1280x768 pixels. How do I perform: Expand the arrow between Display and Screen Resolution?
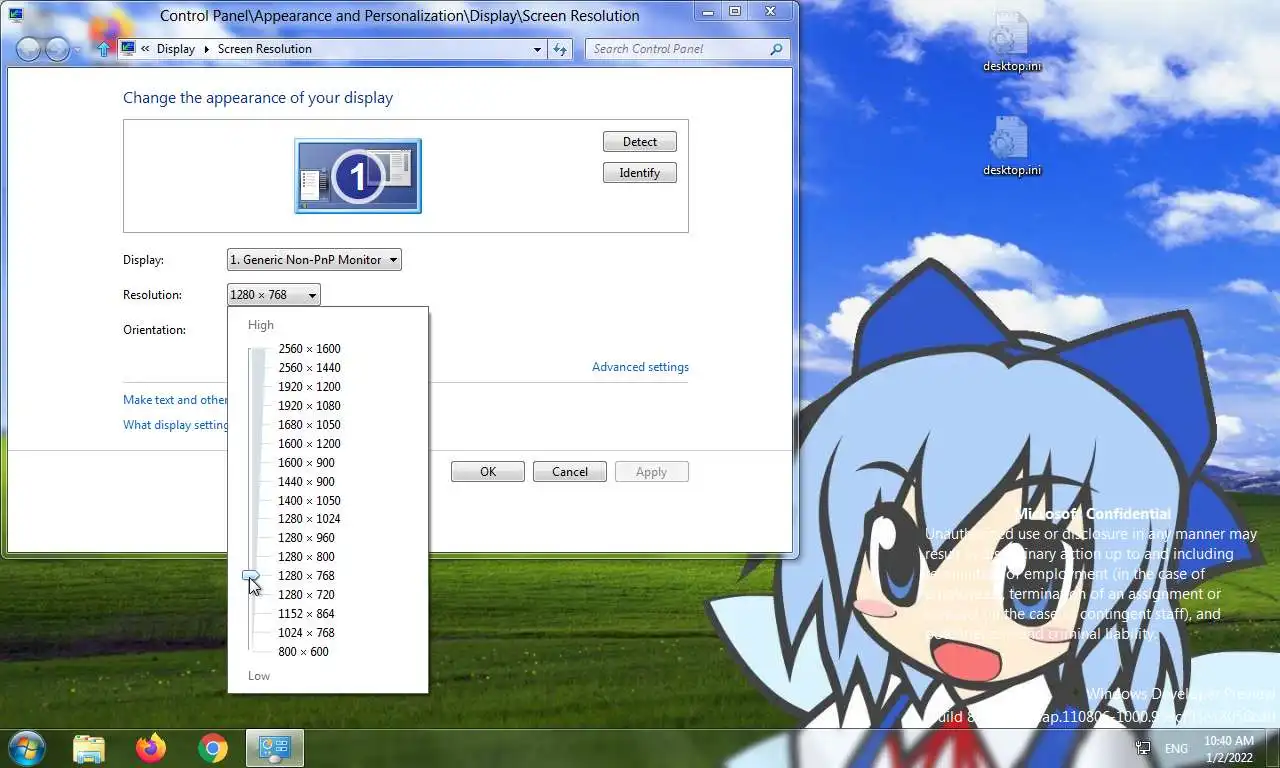point(207,49)
